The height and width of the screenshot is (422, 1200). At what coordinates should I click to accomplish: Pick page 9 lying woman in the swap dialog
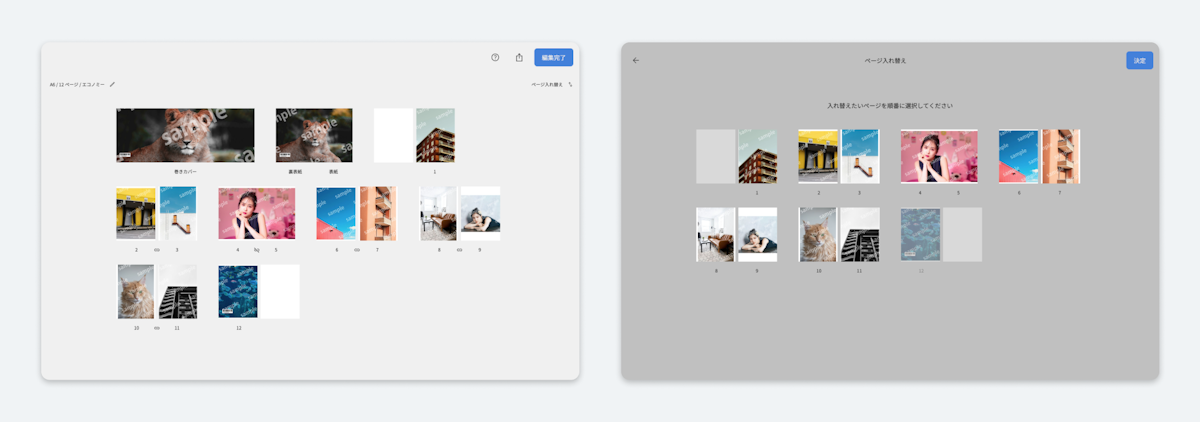pyautogui.click(x=758, y=235)
